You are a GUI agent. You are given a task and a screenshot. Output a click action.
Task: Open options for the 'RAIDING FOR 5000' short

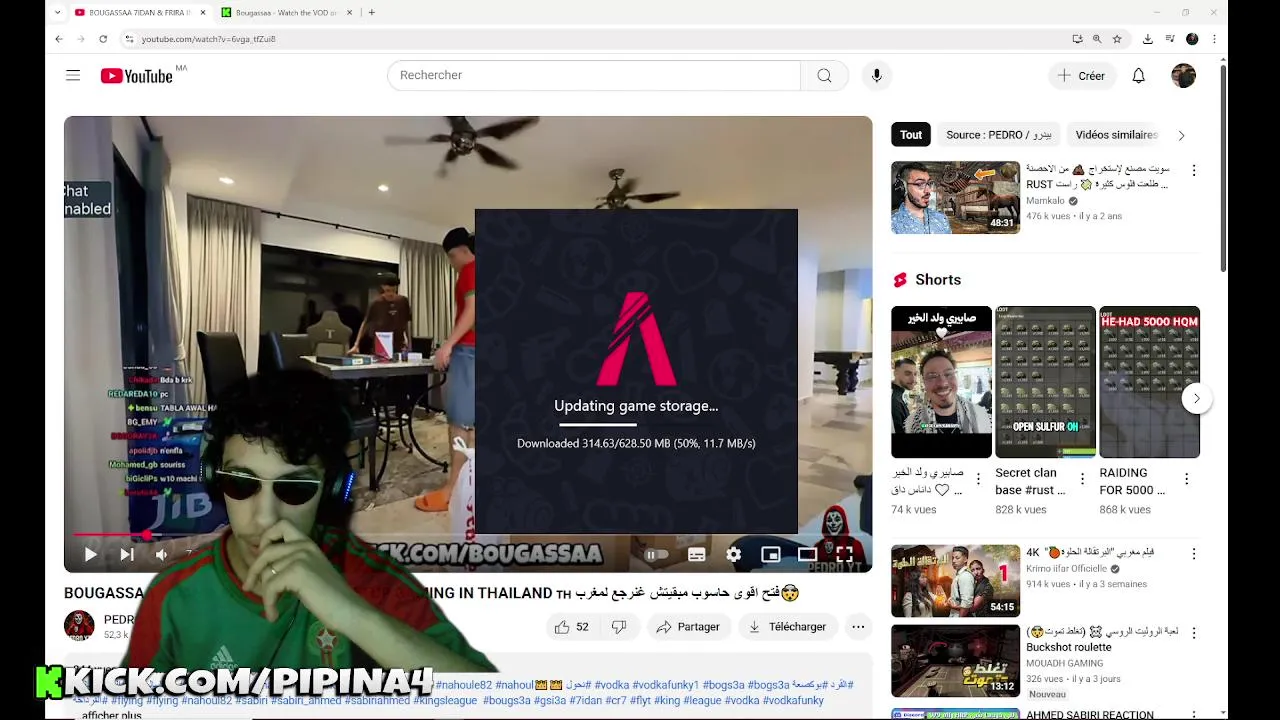[1186, 479]
